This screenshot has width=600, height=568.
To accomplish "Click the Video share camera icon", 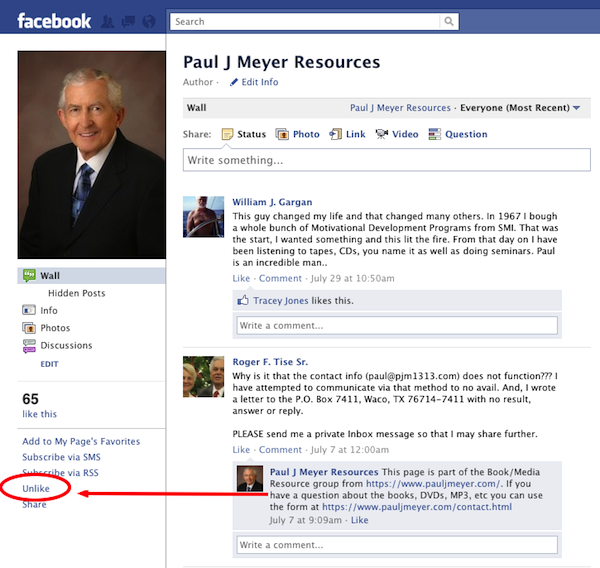I will click(x=382, y=134).
